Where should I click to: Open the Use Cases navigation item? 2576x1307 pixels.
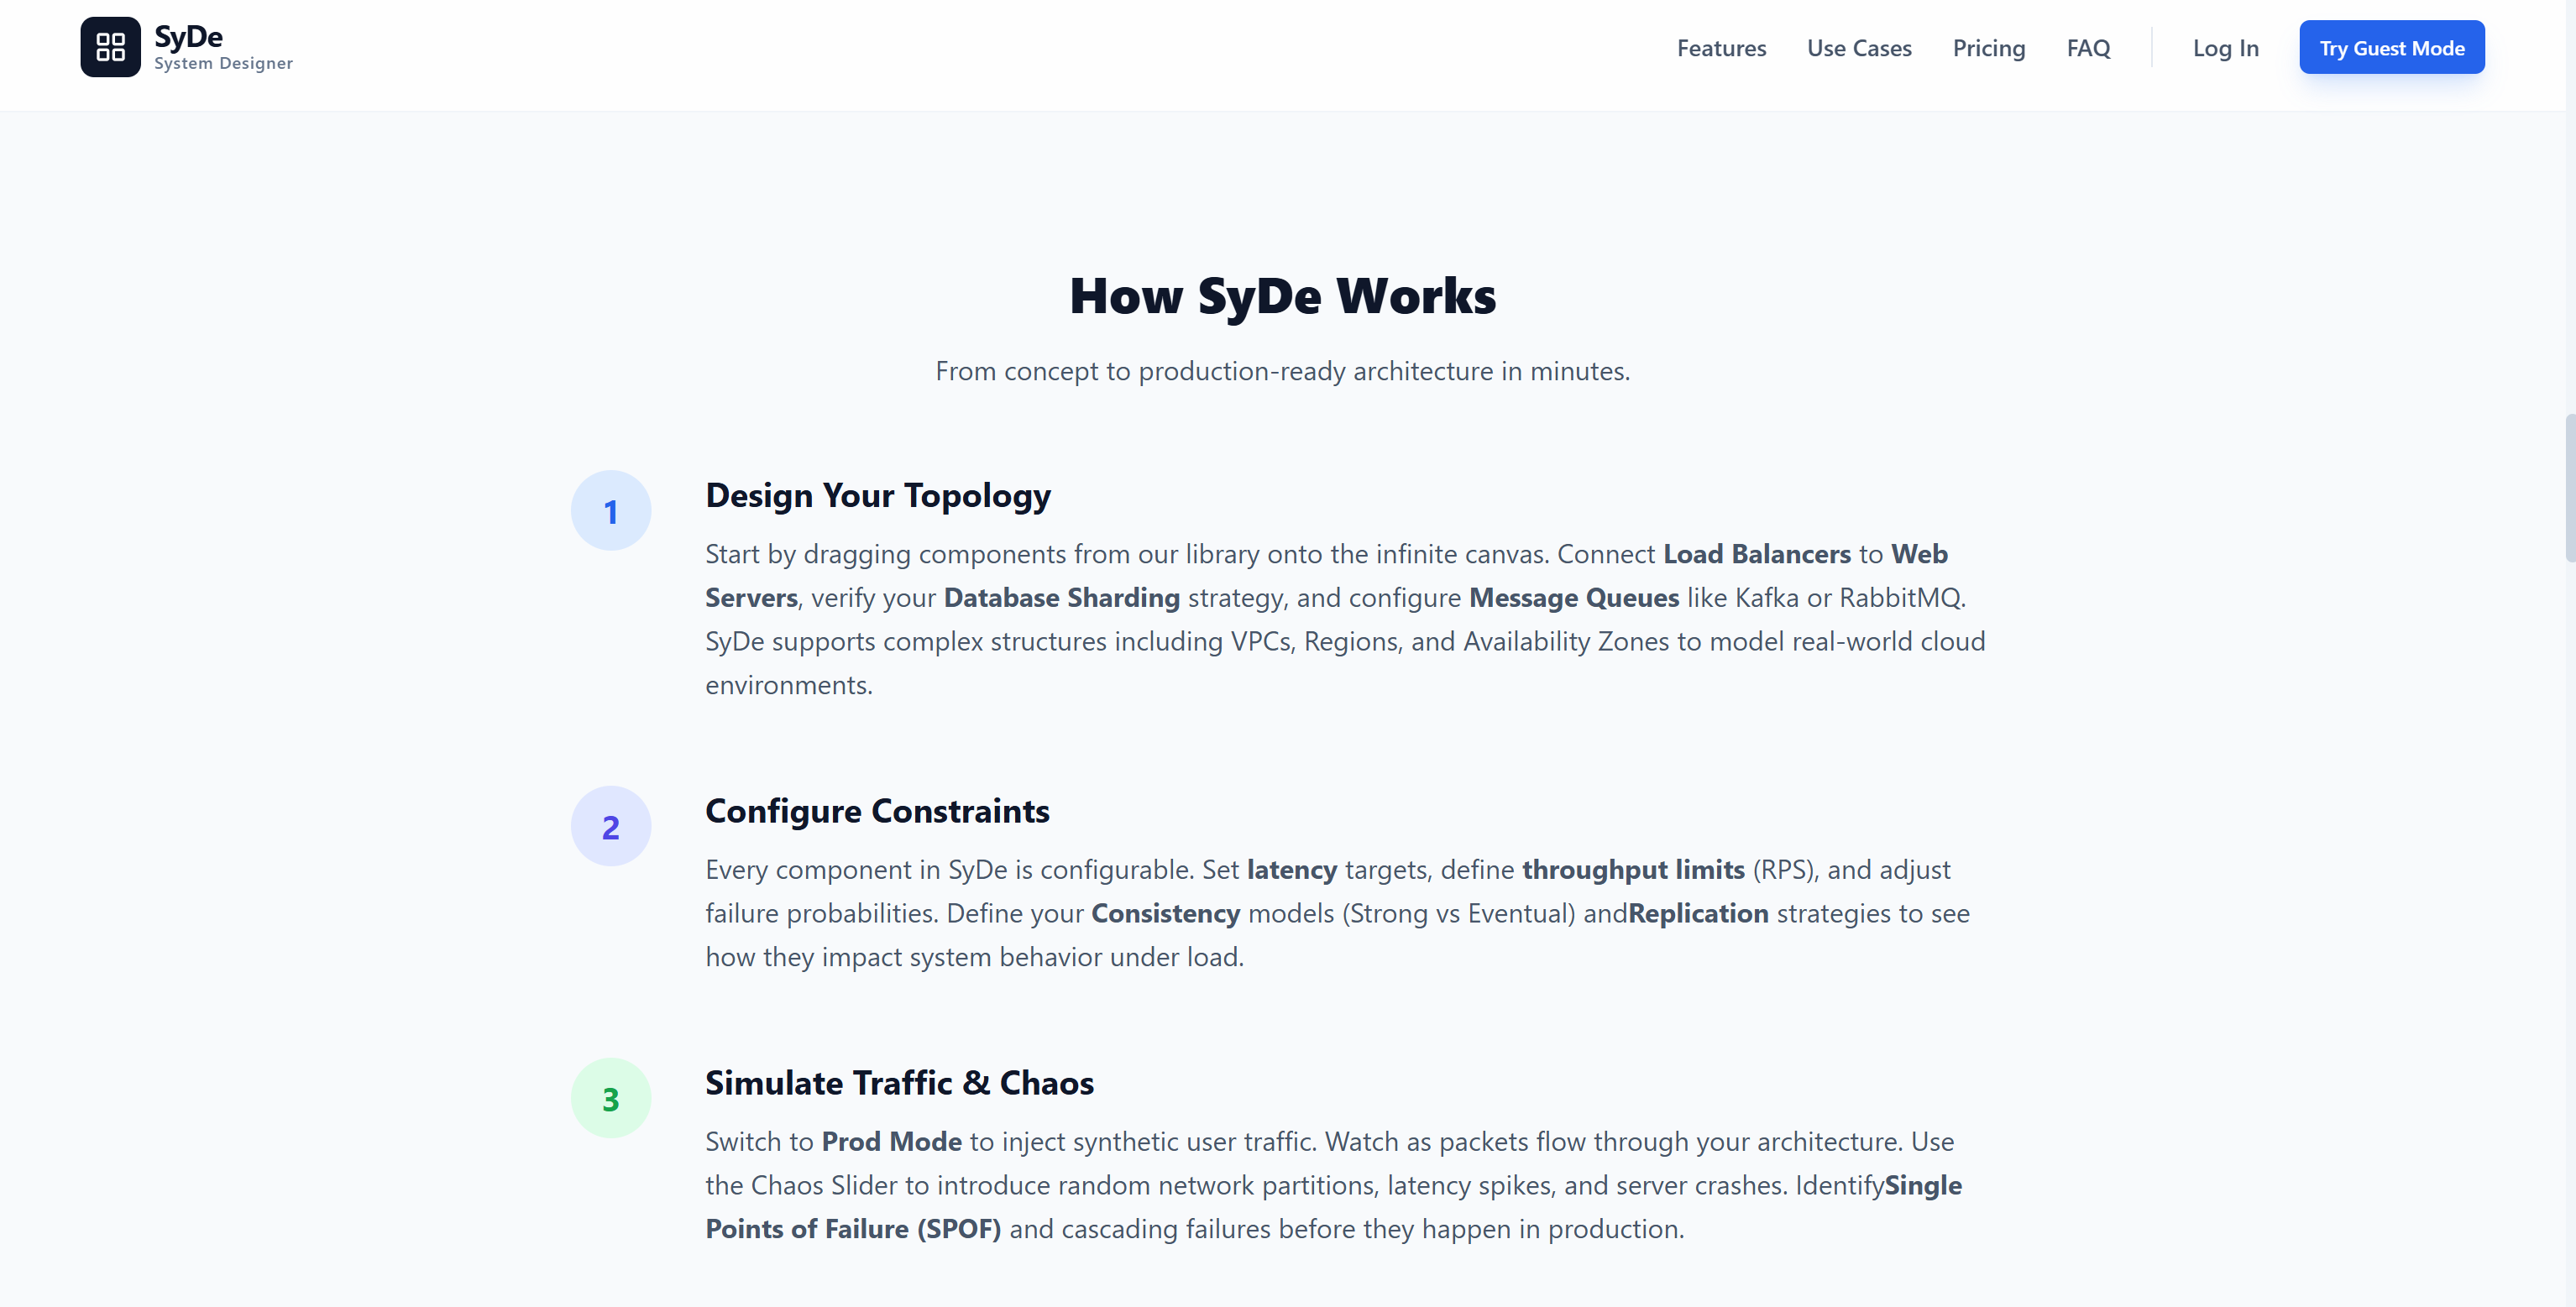1859,48
